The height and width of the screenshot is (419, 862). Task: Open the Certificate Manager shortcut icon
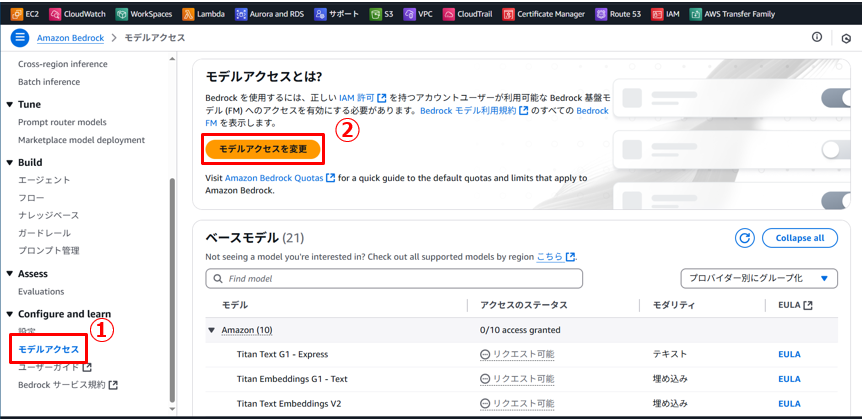click(x=509, y=14)
